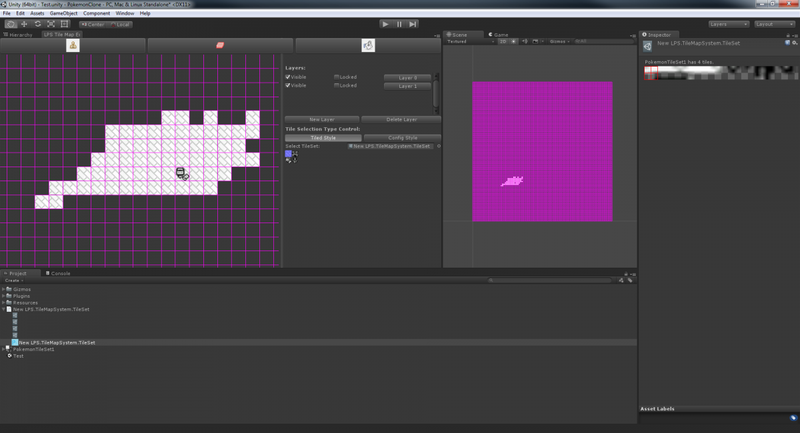Click the Select TileSet object field

click(391, 146)
